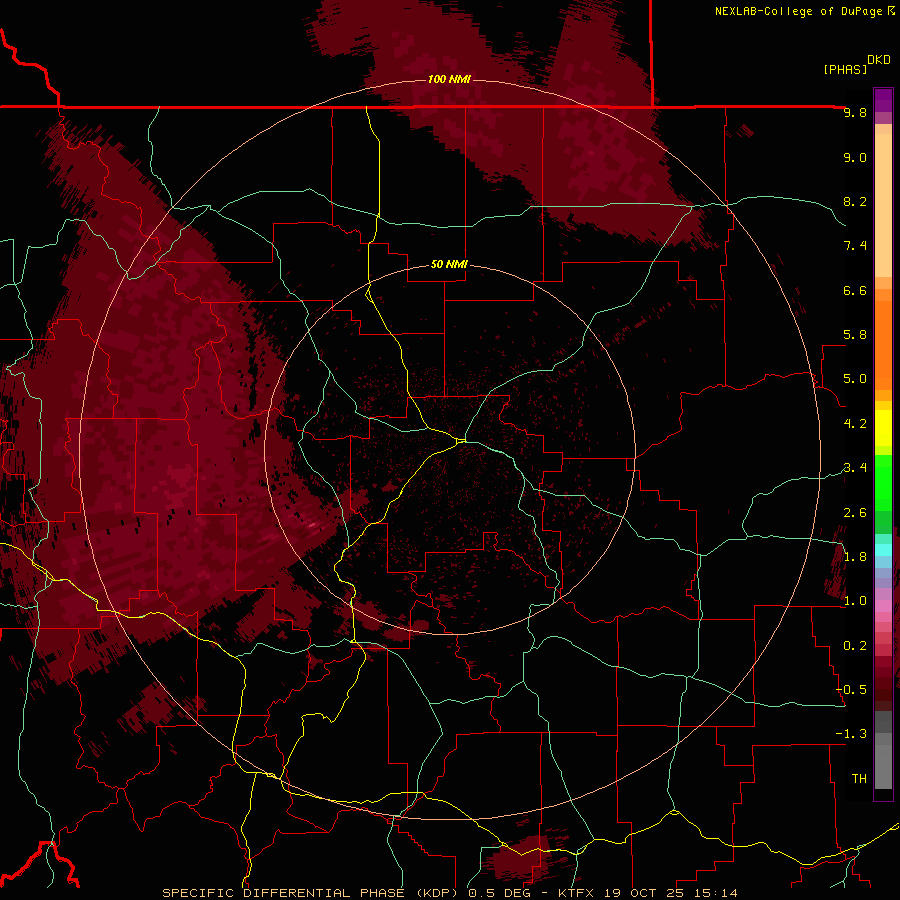Click the SPECIFIC DIFFERENTIAL PHASE (KDP) title
This screenshot has height=900, width=900.
pyautogui.click(x=312, y=893)
